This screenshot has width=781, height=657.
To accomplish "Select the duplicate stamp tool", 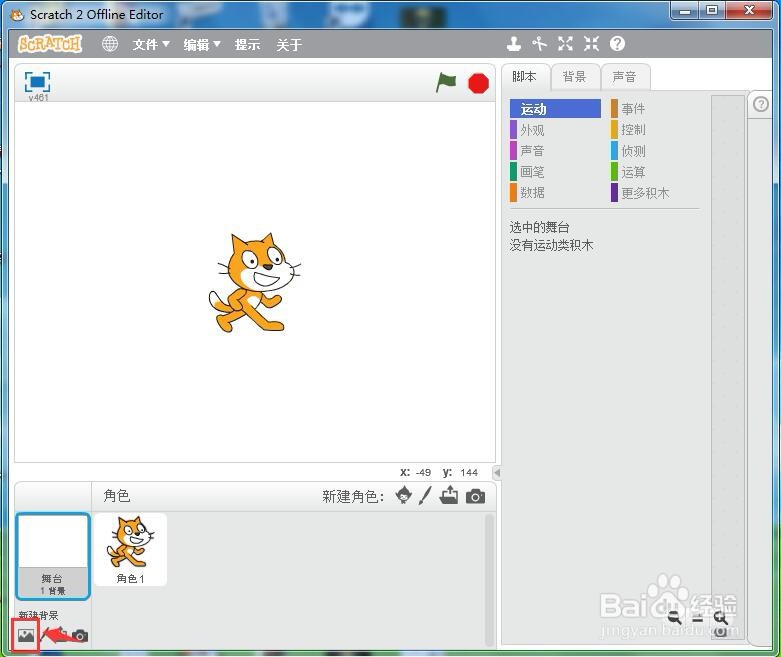I will 514,44.
